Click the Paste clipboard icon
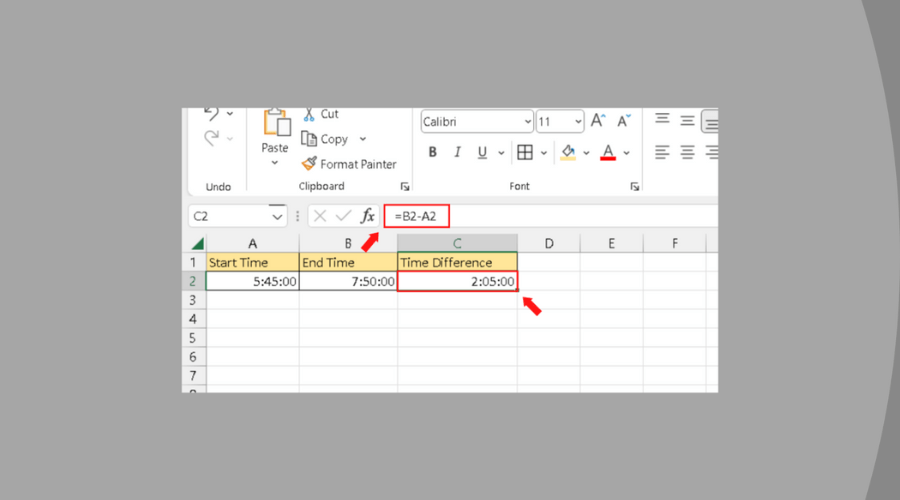 (x=276, y=122)
